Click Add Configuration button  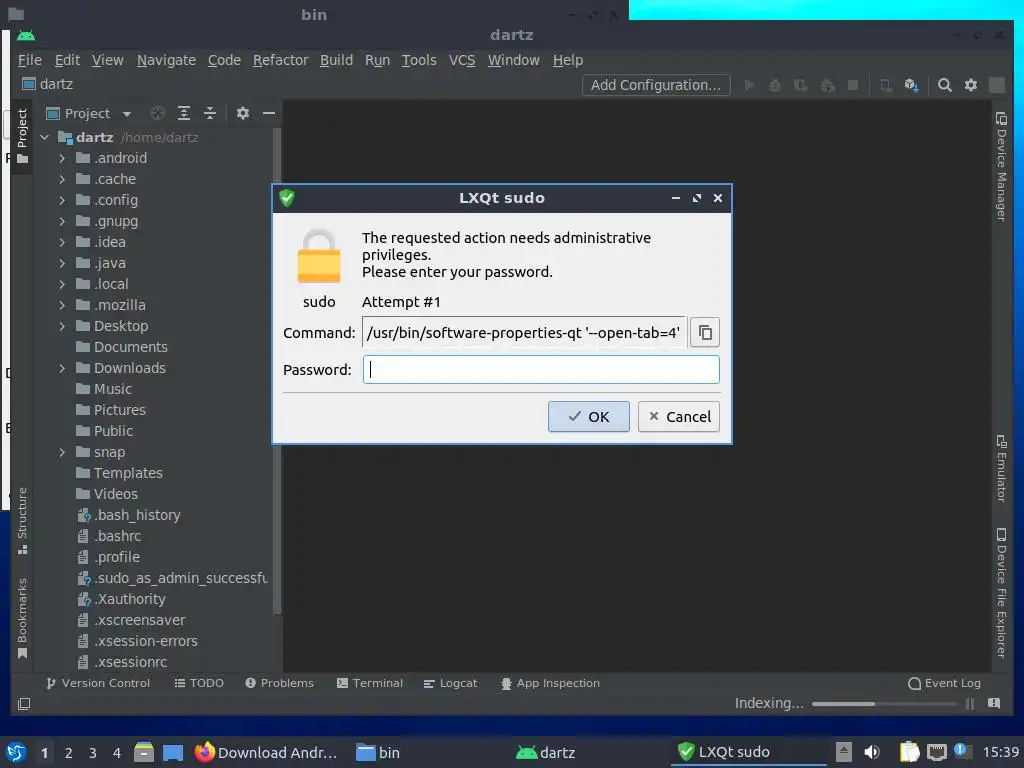tap(656, 85)
